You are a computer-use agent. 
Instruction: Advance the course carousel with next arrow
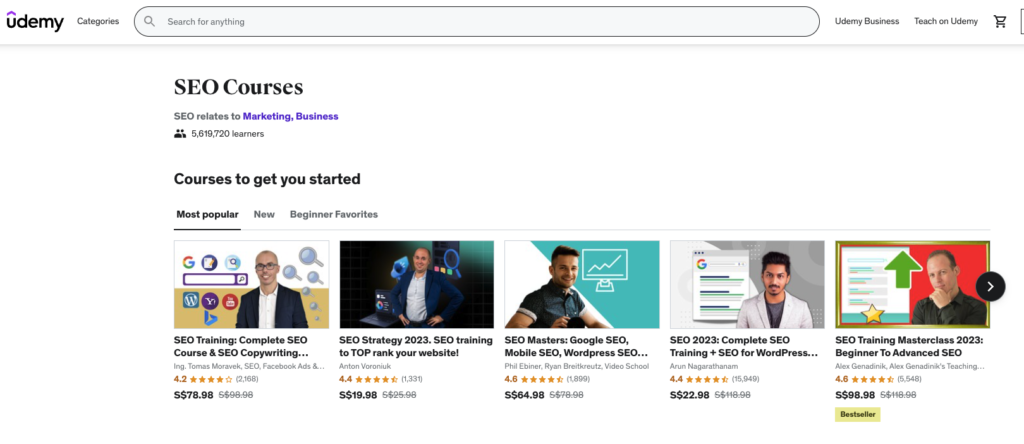point(990,286)
